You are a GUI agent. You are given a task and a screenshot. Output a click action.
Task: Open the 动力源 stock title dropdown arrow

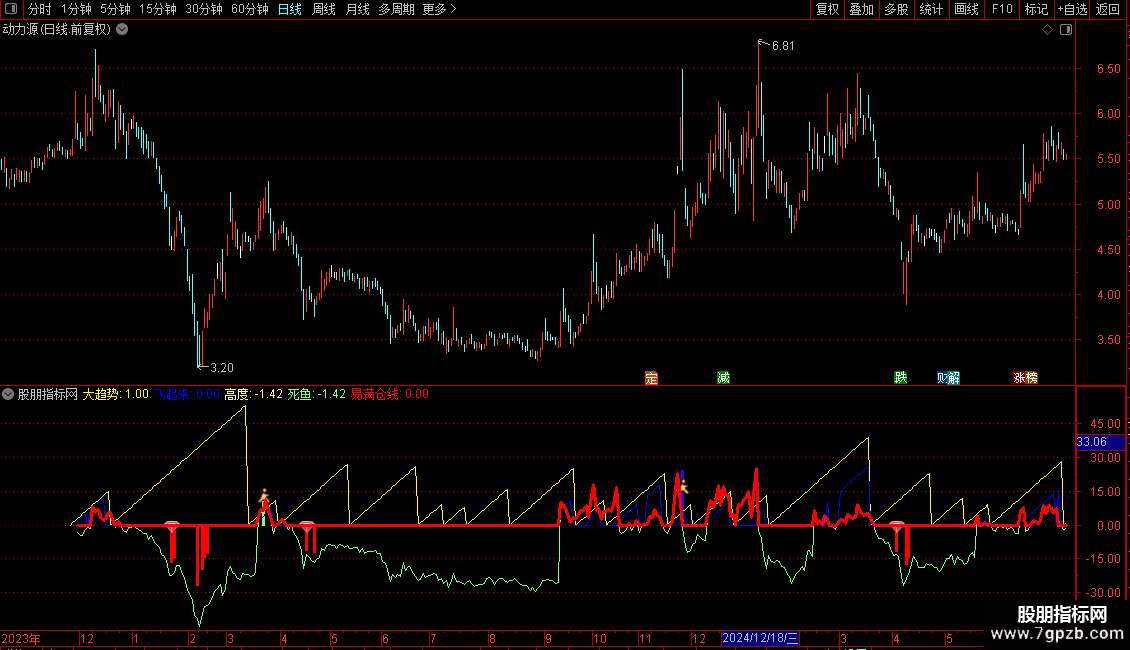coord(123,30)
